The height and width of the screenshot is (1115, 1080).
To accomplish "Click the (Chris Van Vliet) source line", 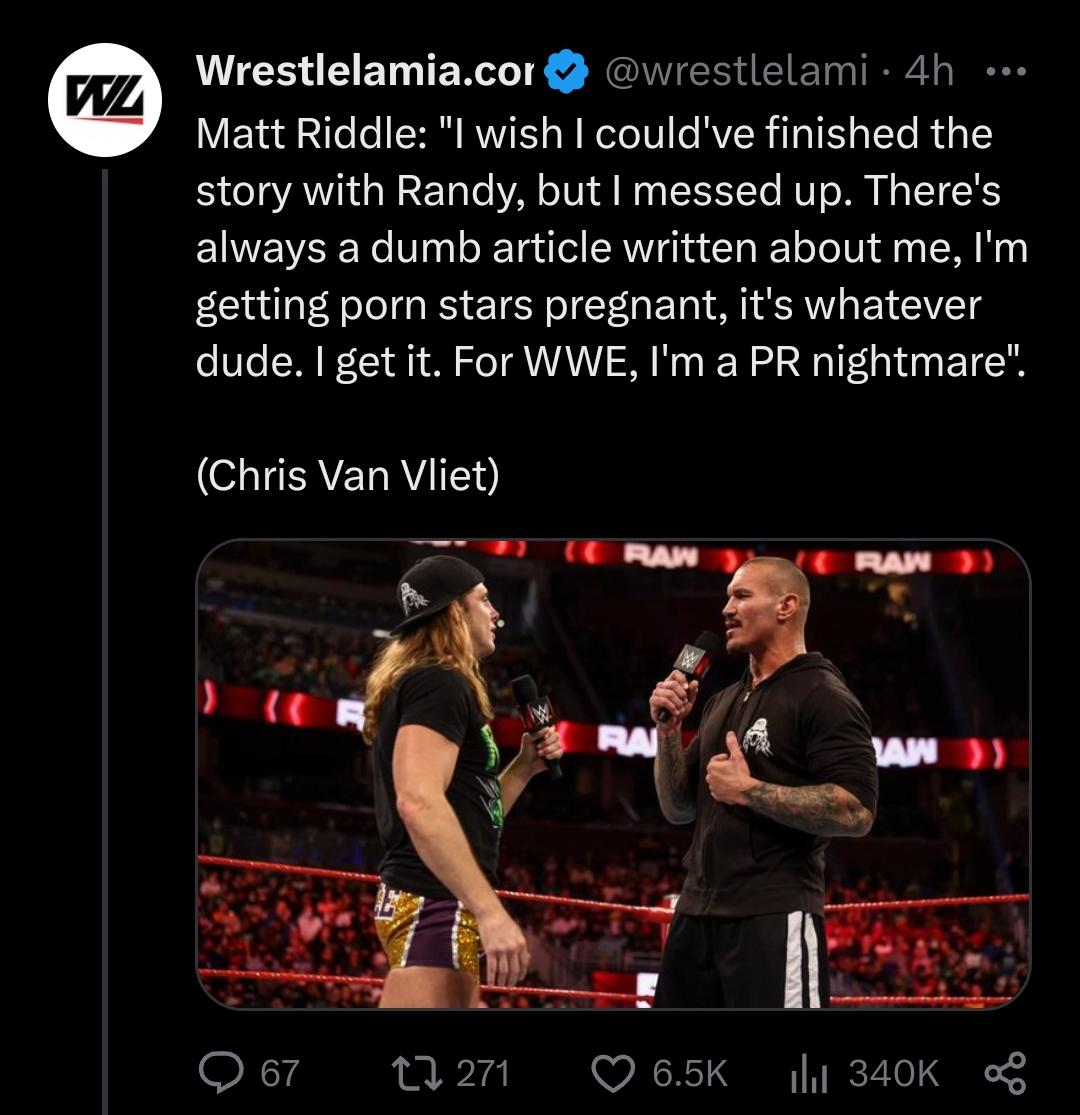I will click(348, 475).
